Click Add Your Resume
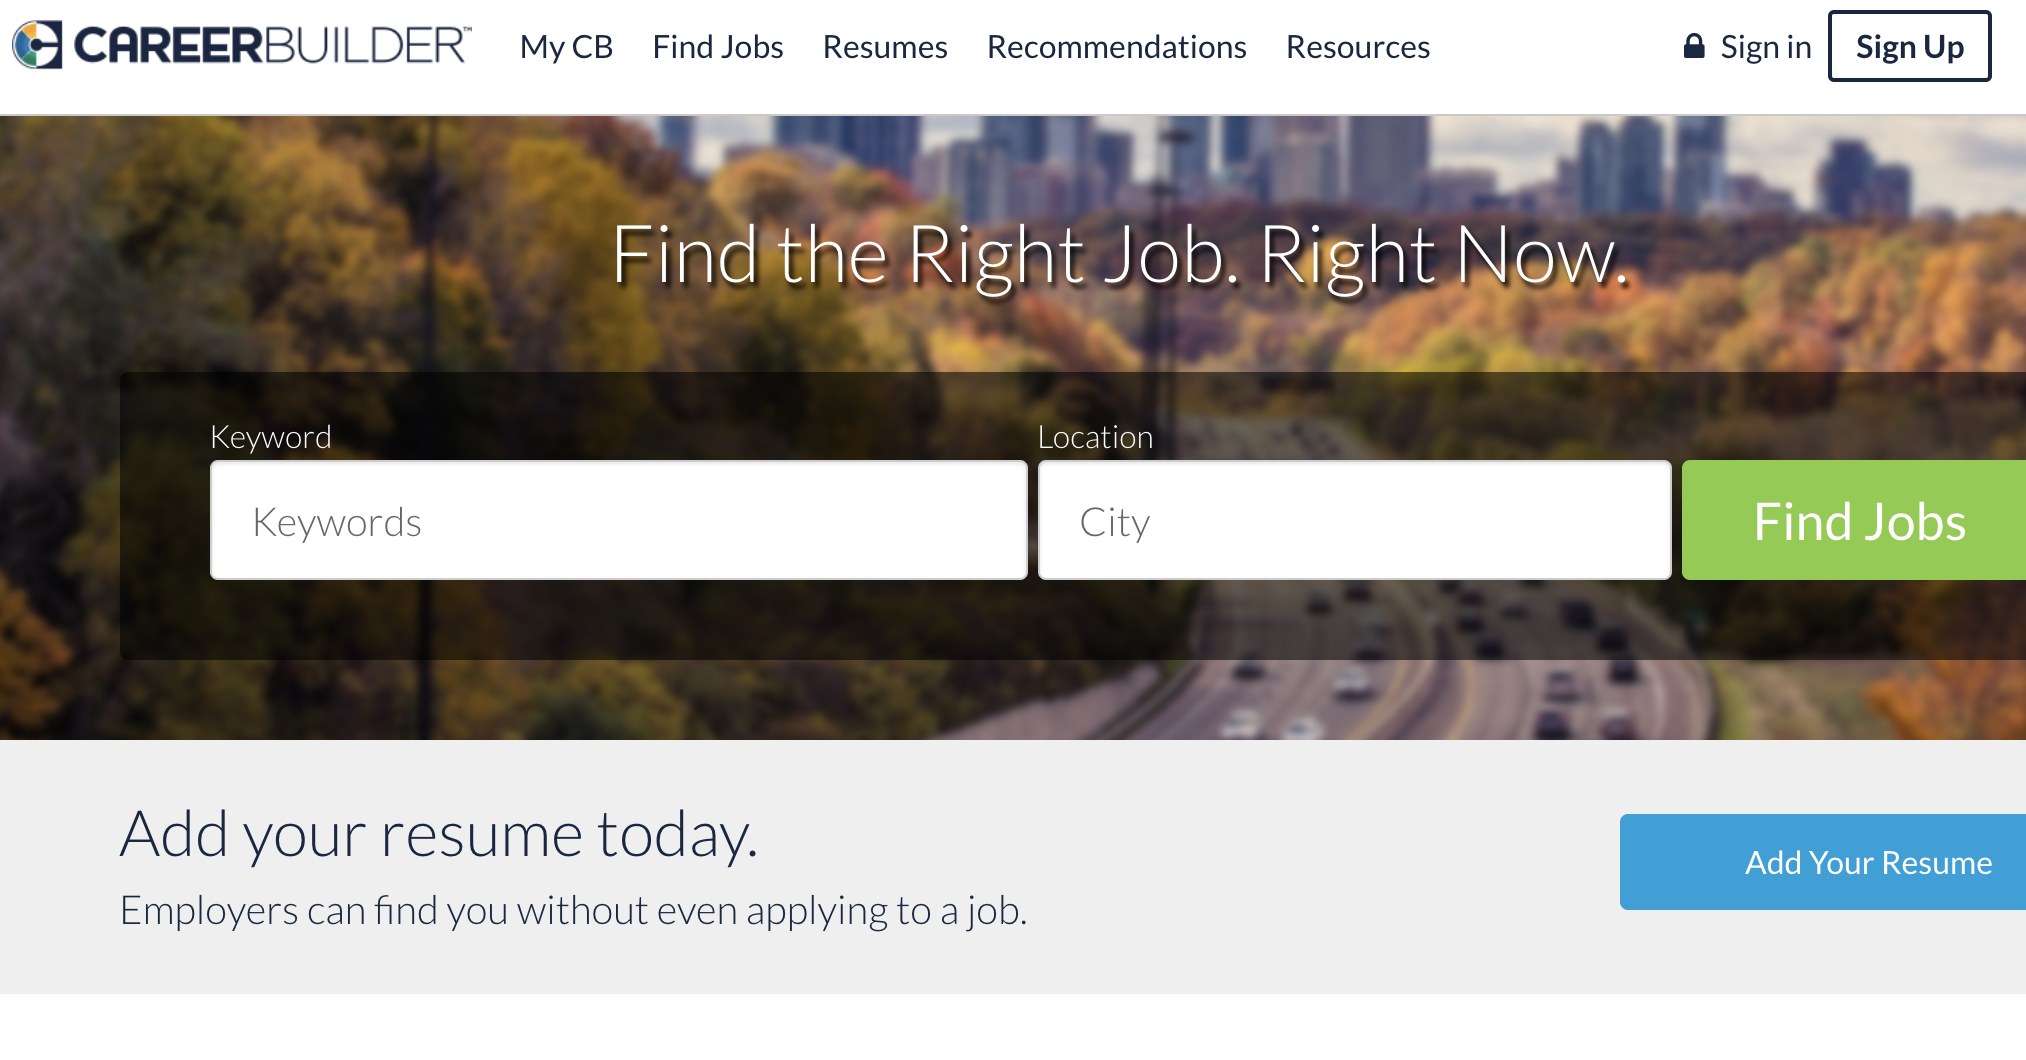The image size is (2026, 1060). (x=1867, y=861)
